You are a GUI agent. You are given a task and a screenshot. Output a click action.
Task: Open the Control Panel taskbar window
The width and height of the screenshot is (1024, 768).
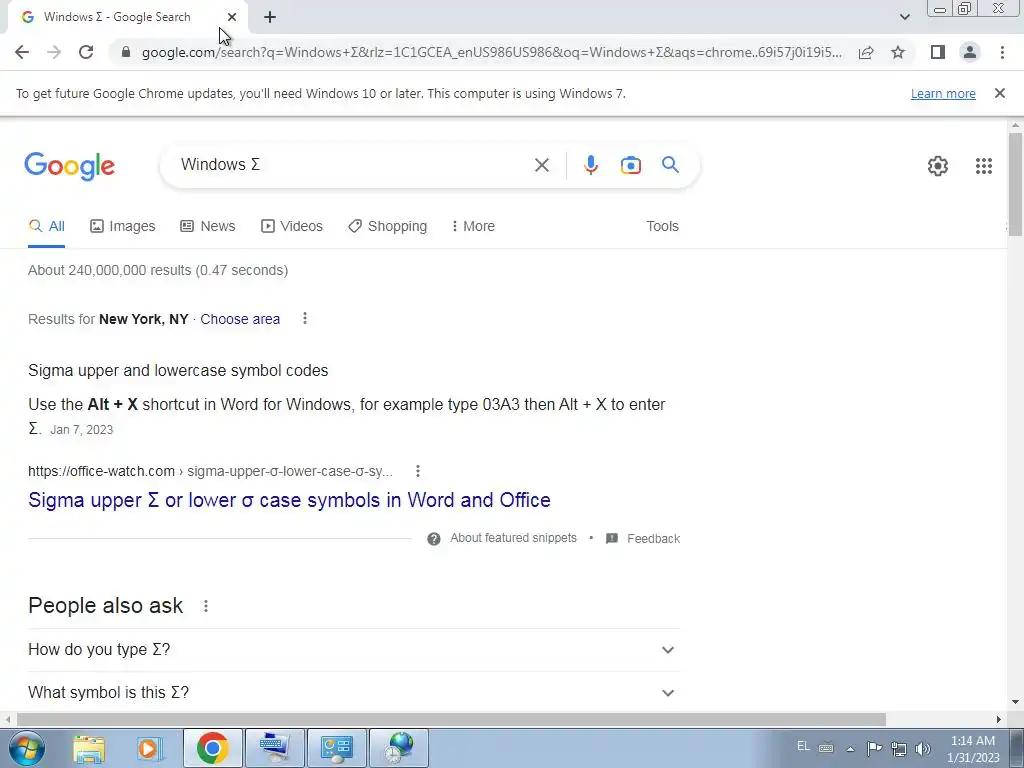point(336,748)
